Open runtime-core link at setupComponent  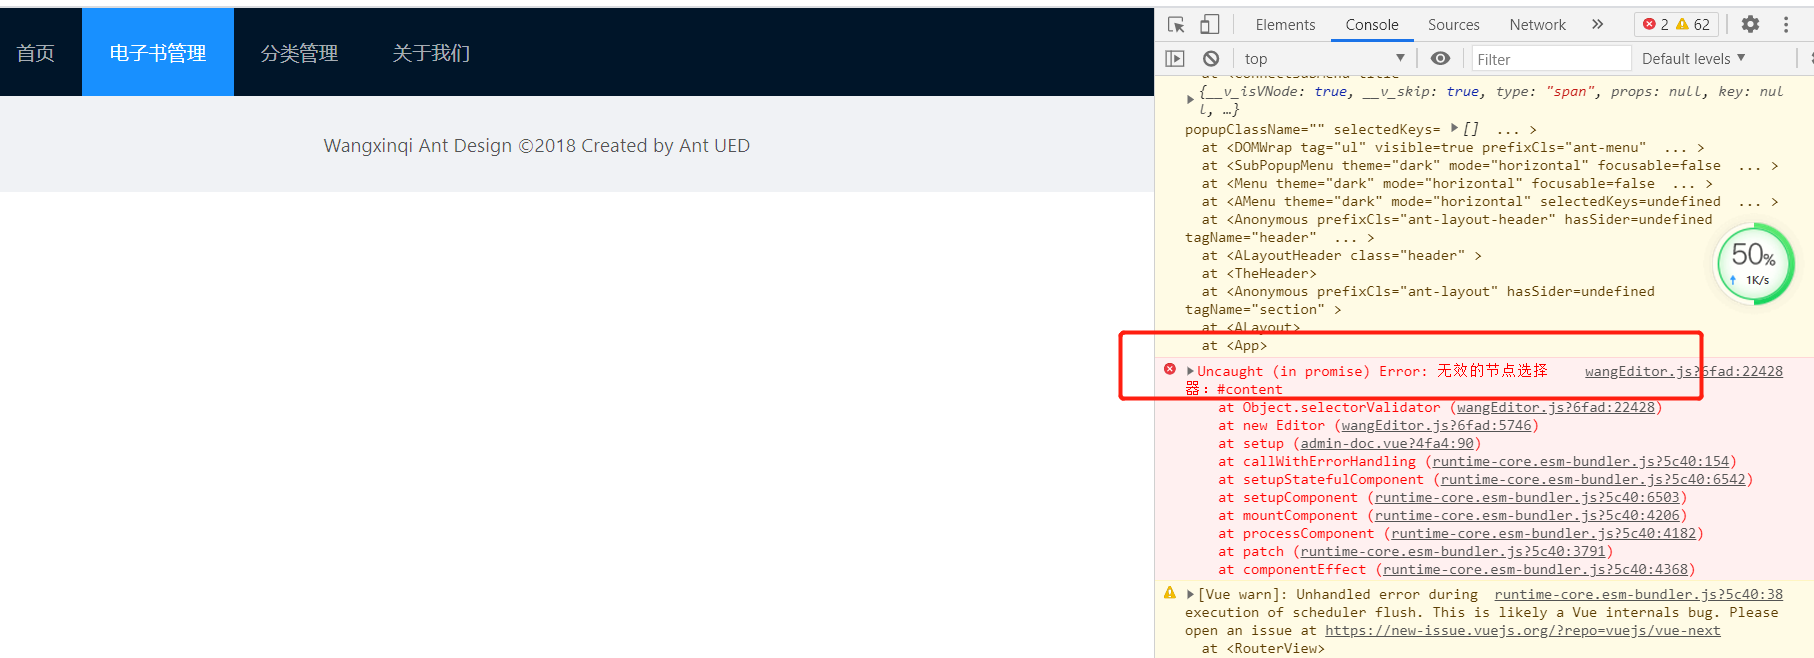coord(1527,497)
